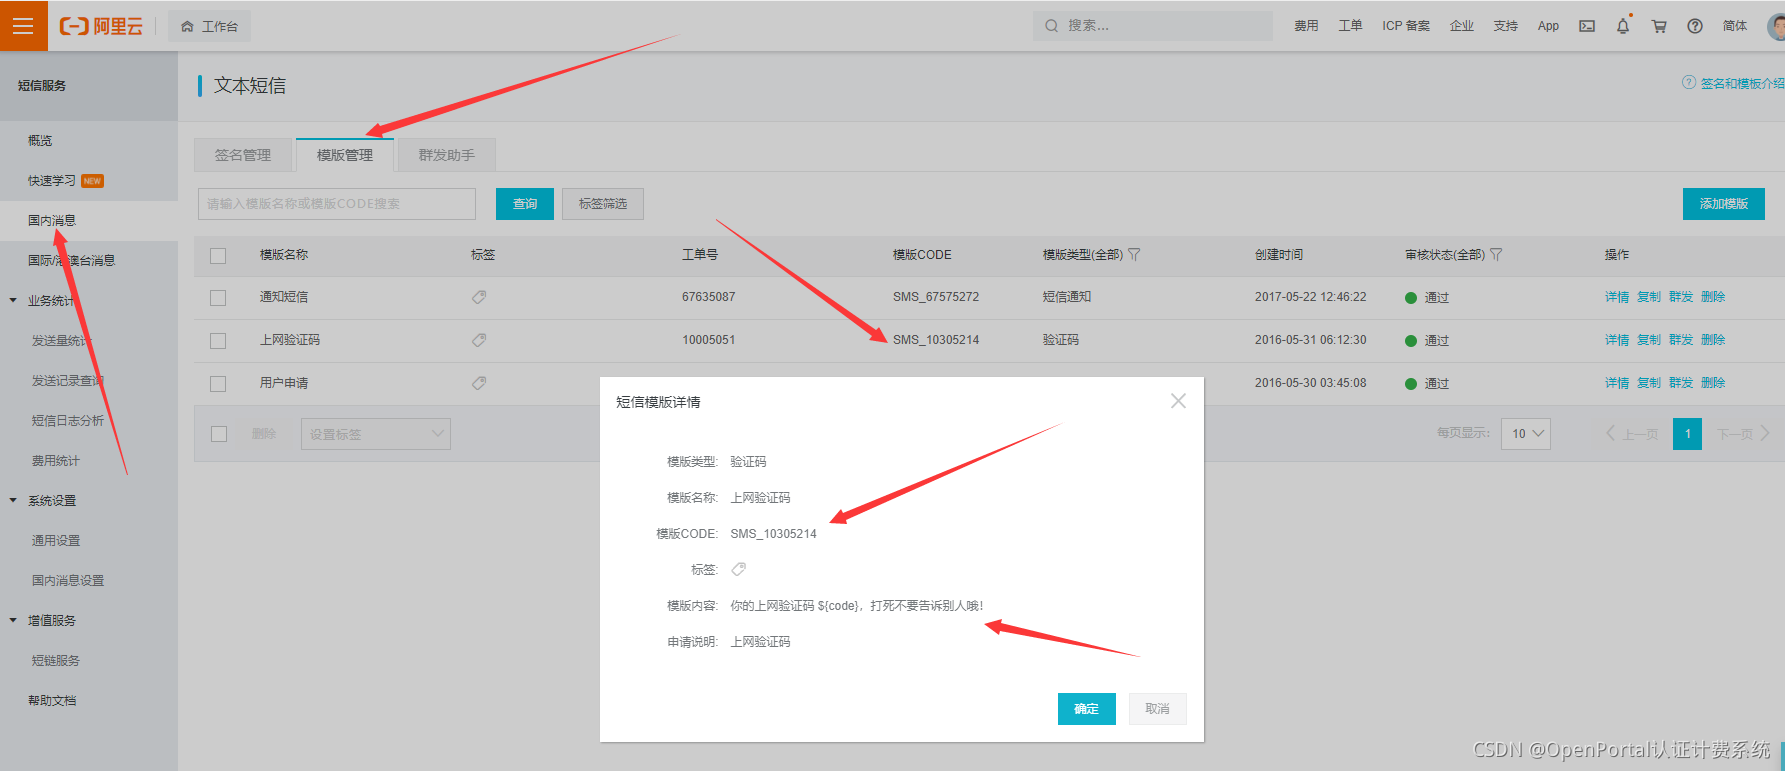Click the home icon in 工作台 button
Screen dimensions: 1785x771
[x=187, y=27]
